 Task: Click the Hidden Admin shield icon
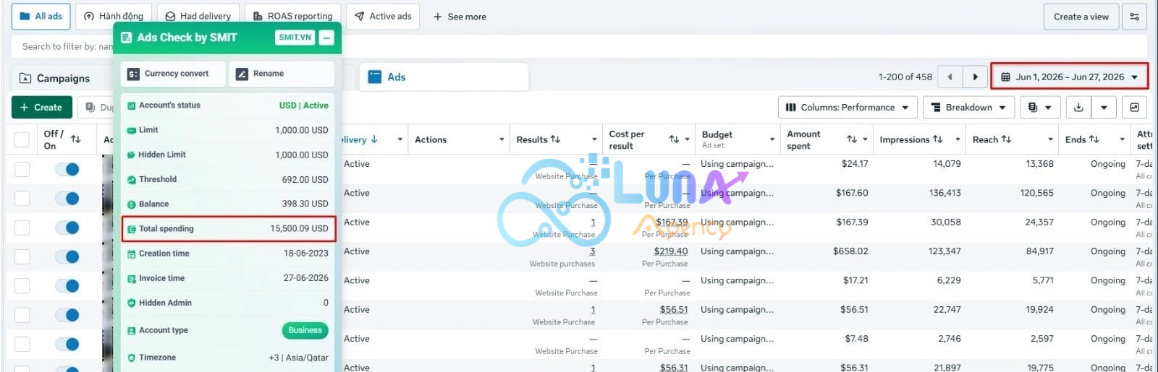(x=131, y=303)
